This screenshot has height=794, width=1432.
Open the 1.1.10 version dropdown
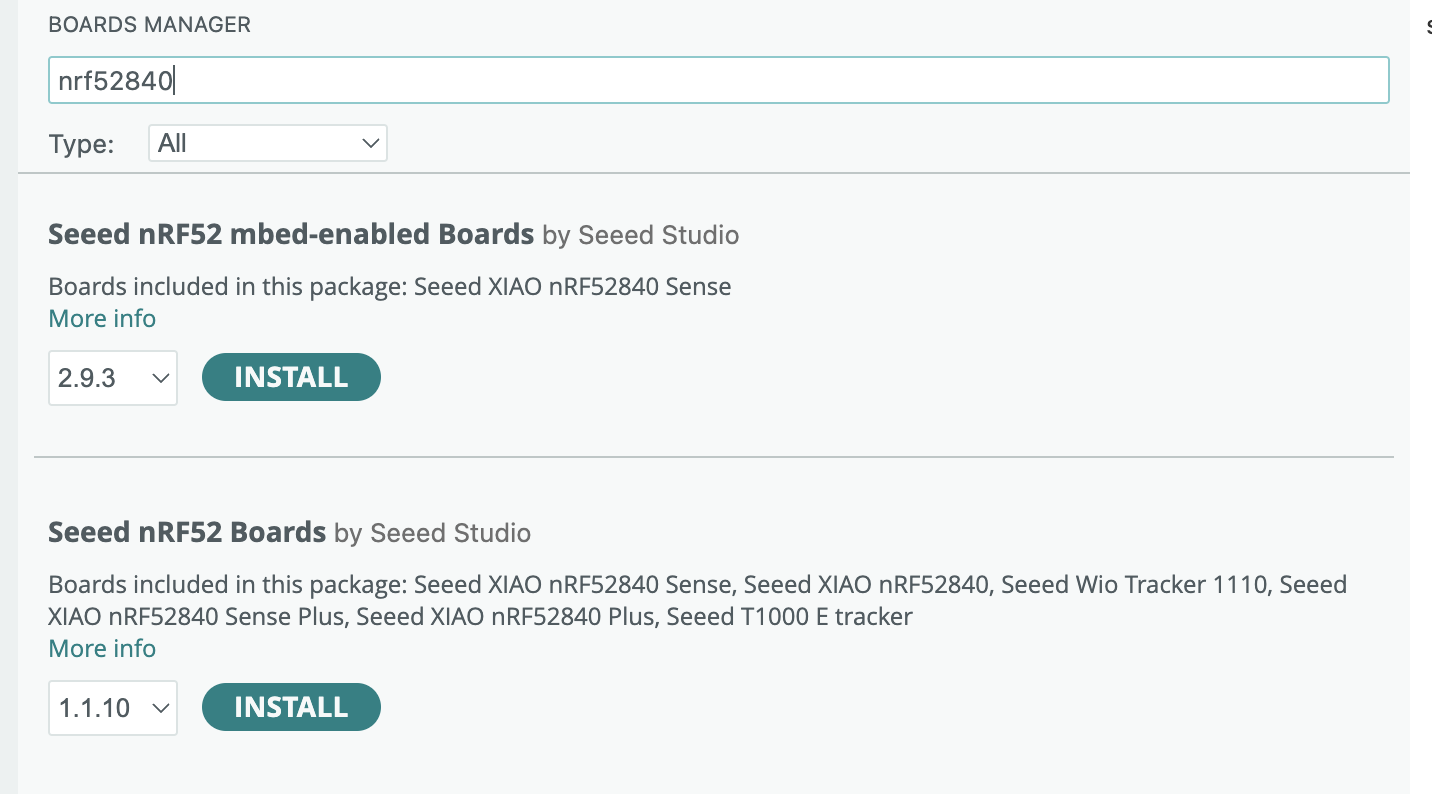[112, 708]
